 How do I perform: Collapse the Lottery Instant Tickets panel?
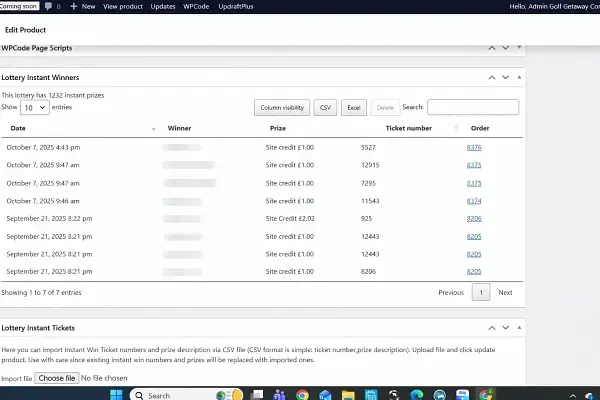click(x=518, y=328)
